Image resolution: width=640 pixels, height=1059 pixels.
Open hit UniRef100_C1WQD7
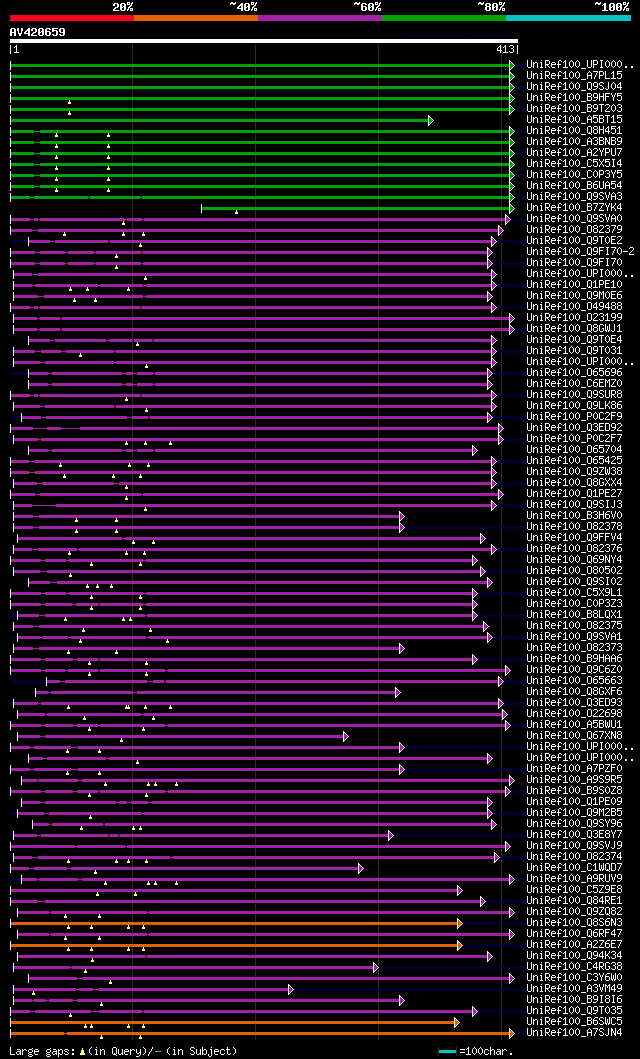[575, 867]
